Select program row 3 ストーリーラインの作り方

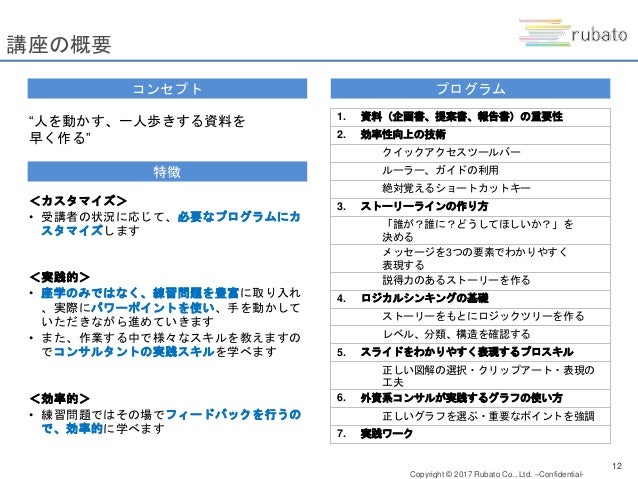pos(470,207)
